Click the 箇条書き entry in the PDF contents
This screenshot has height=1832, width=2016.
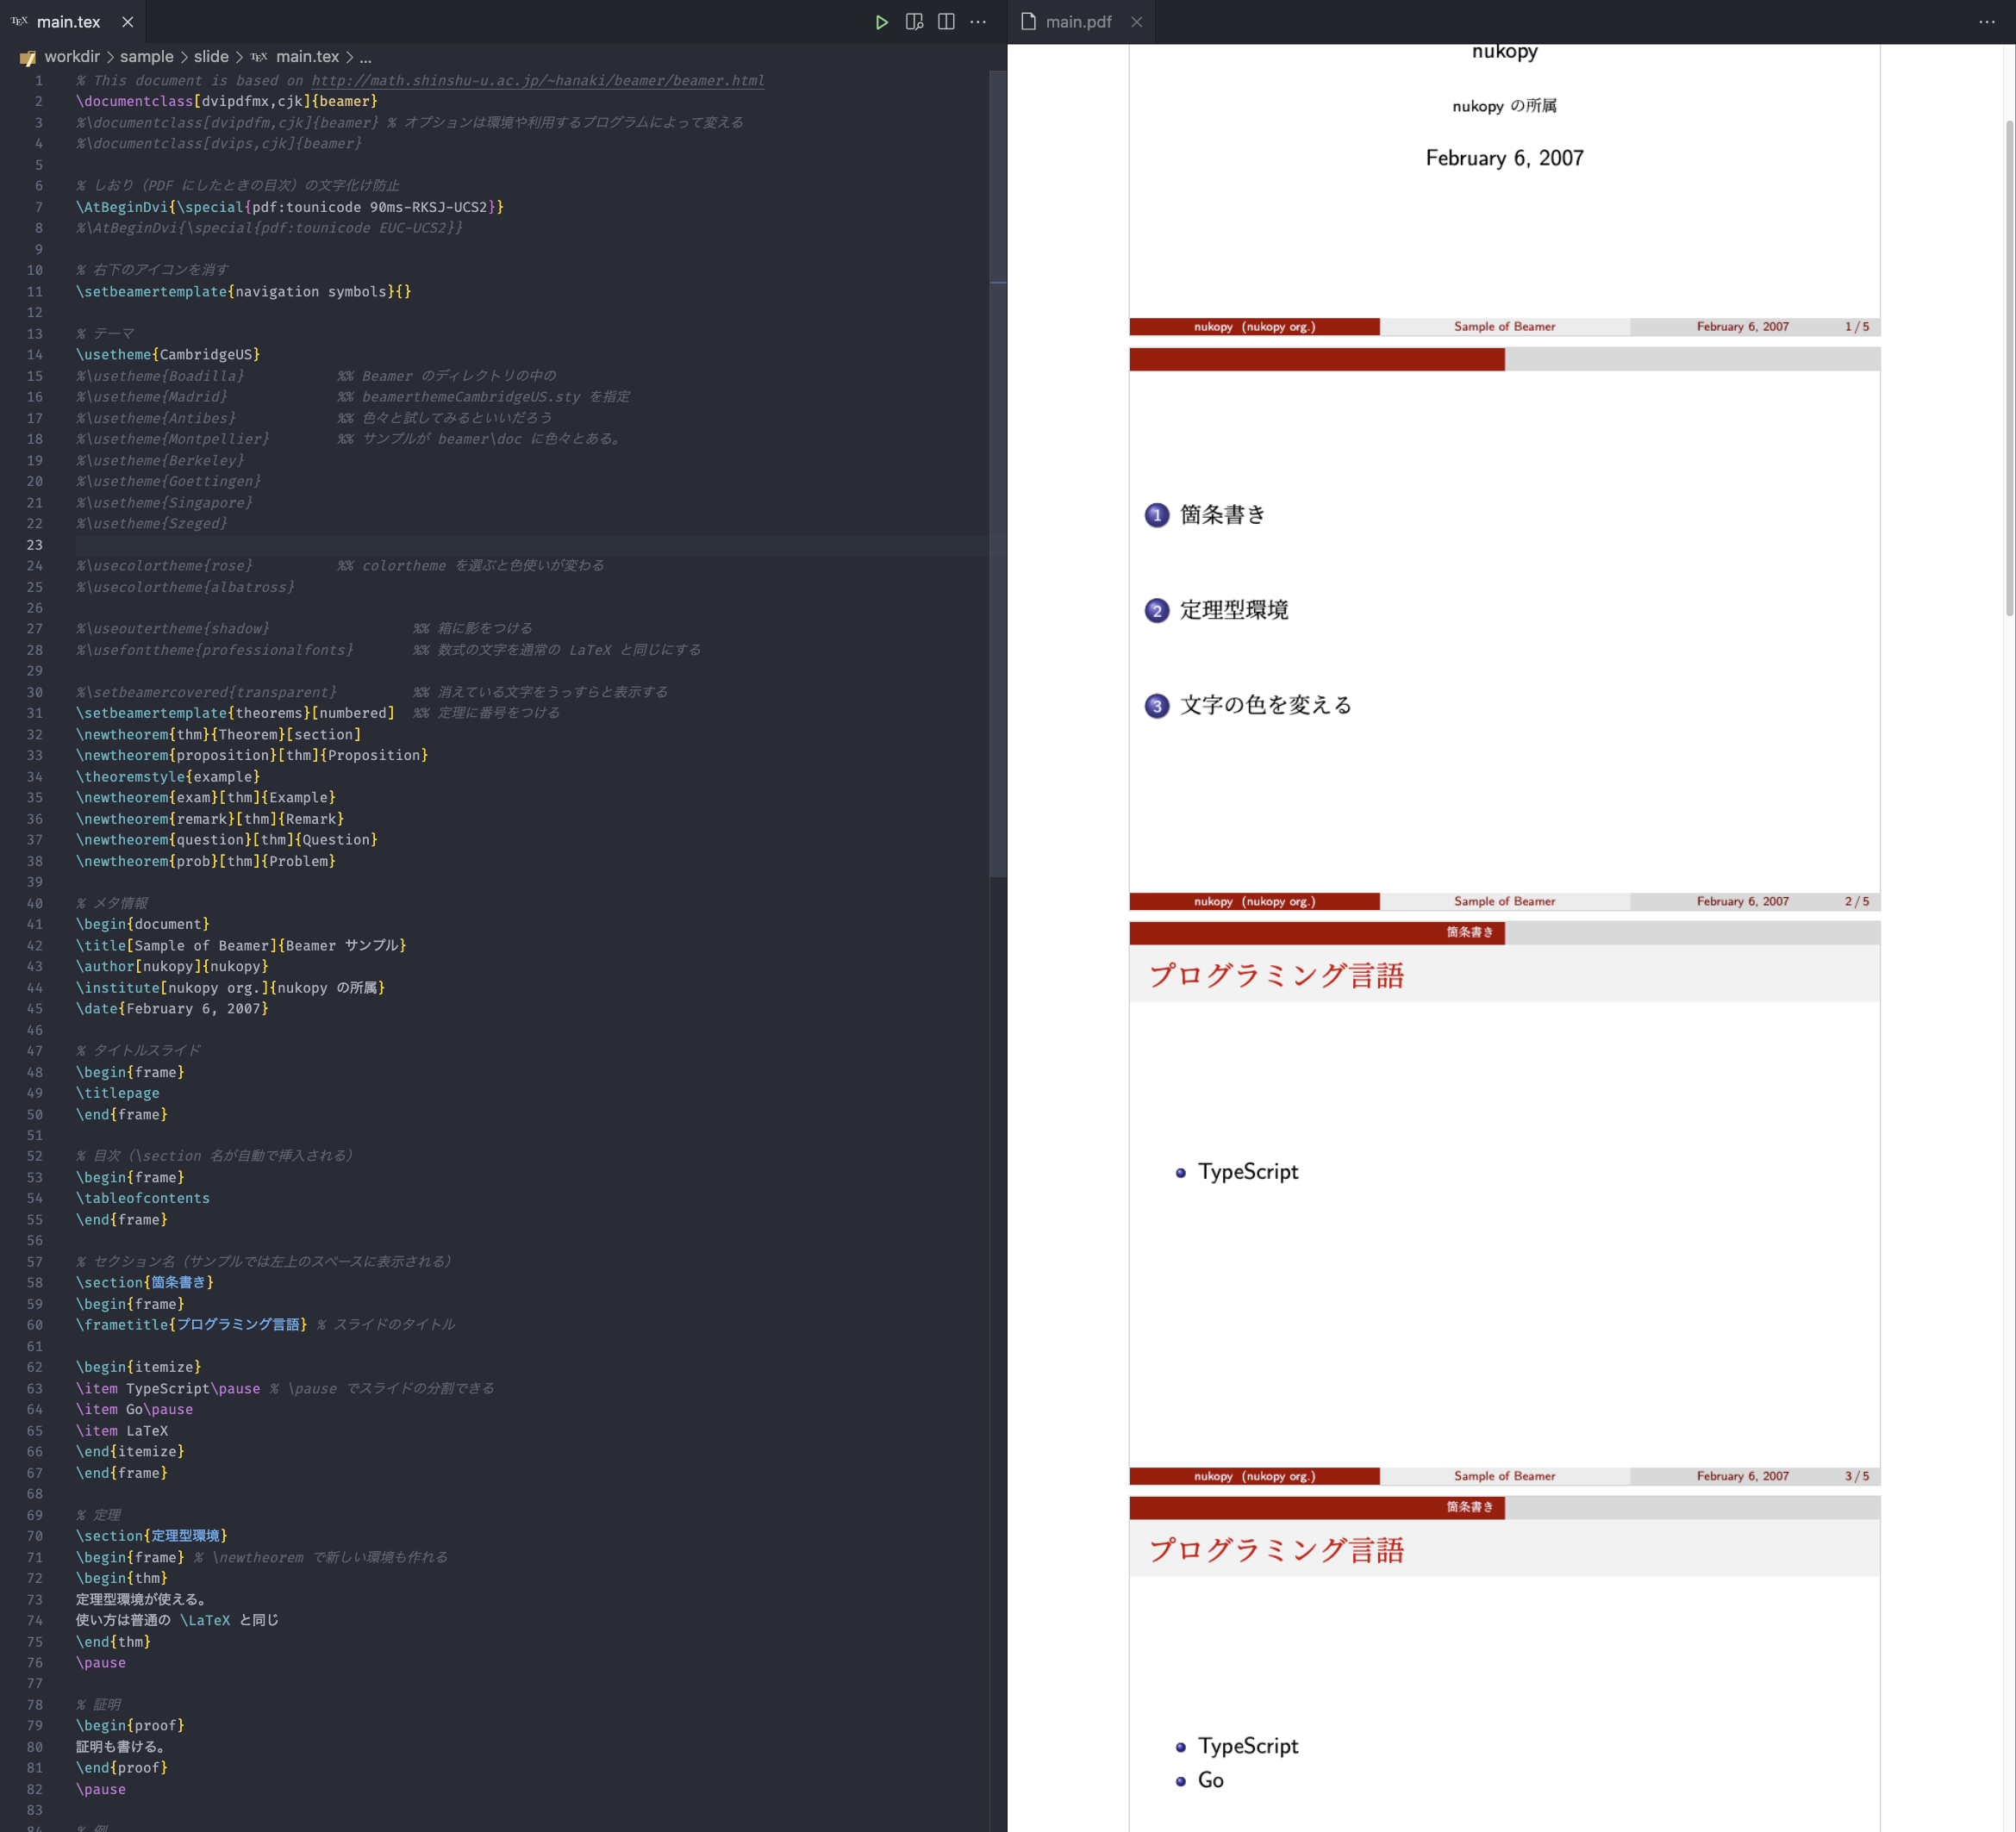(1222, 515)
